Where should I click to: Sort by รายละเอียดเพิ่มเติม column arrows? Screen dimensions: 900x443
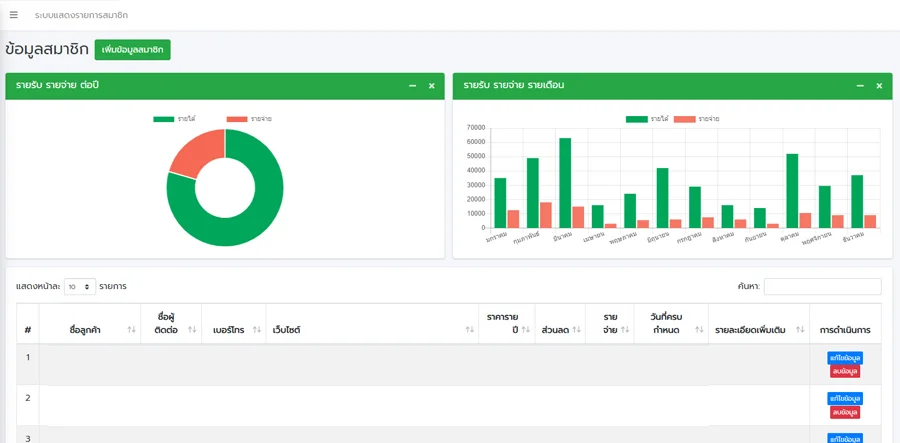point(800,329)
